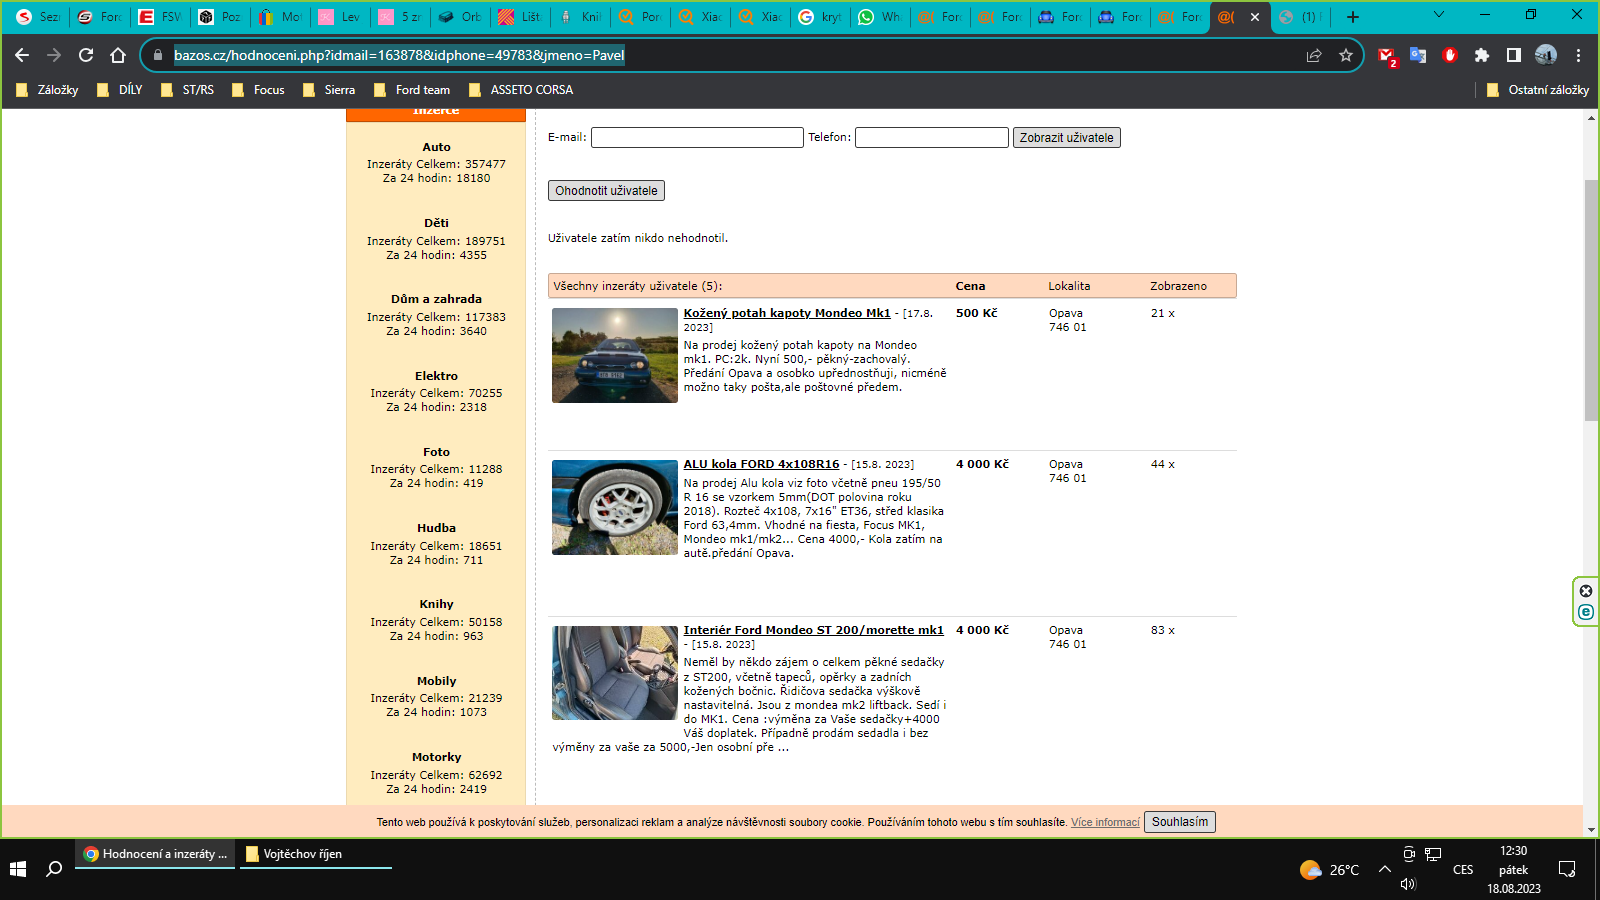Open the Extensions puzzle menu
This screenshot has width=1600, height=900.
click(x=1482, y=55)
